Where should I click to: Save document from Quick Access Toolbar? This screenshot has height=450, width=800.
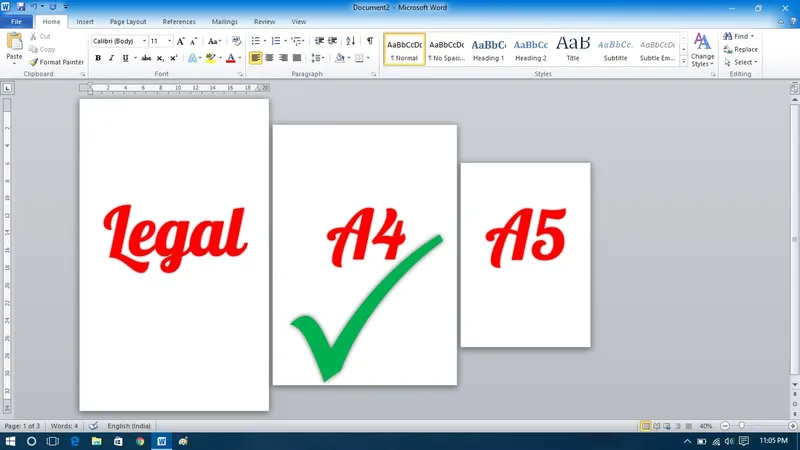coord(20,7)
